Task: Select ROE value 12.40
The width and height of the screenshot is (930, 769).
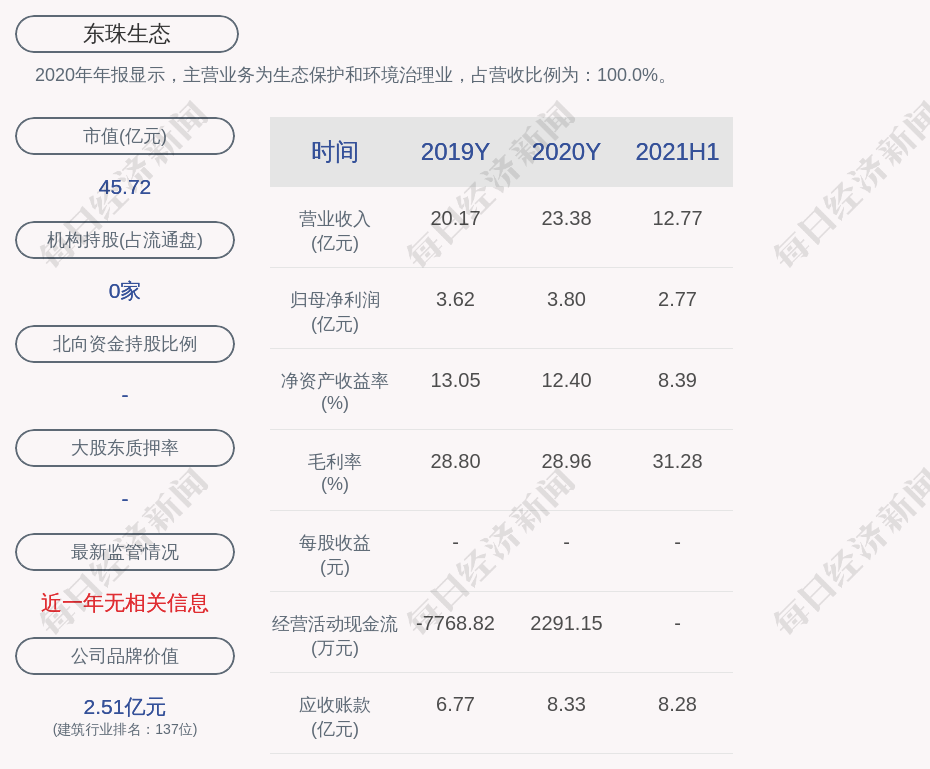Action: (566, 380)
